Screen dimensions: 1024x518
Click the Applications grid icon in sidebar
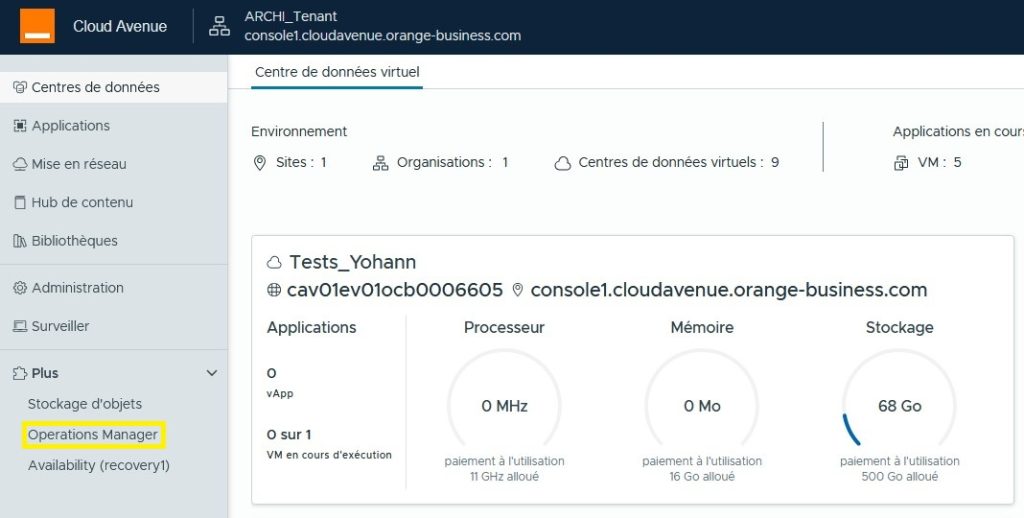tap(19, 126)
